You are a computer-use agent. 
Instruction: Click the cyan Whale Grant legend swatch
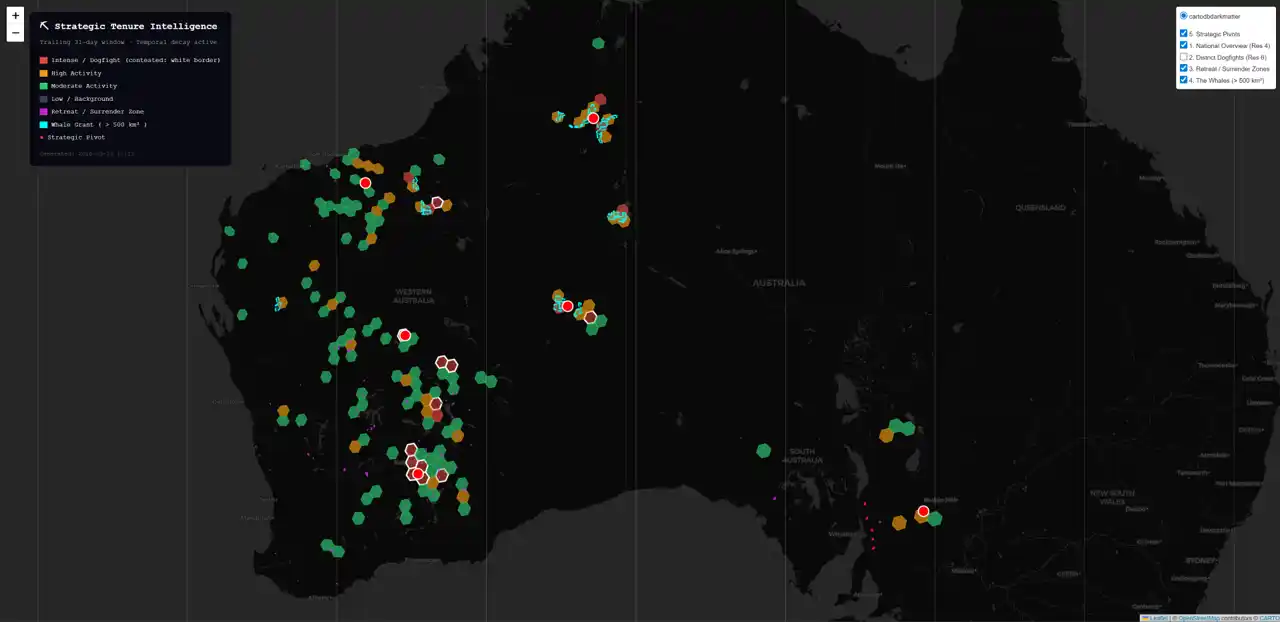click(44, 125)
